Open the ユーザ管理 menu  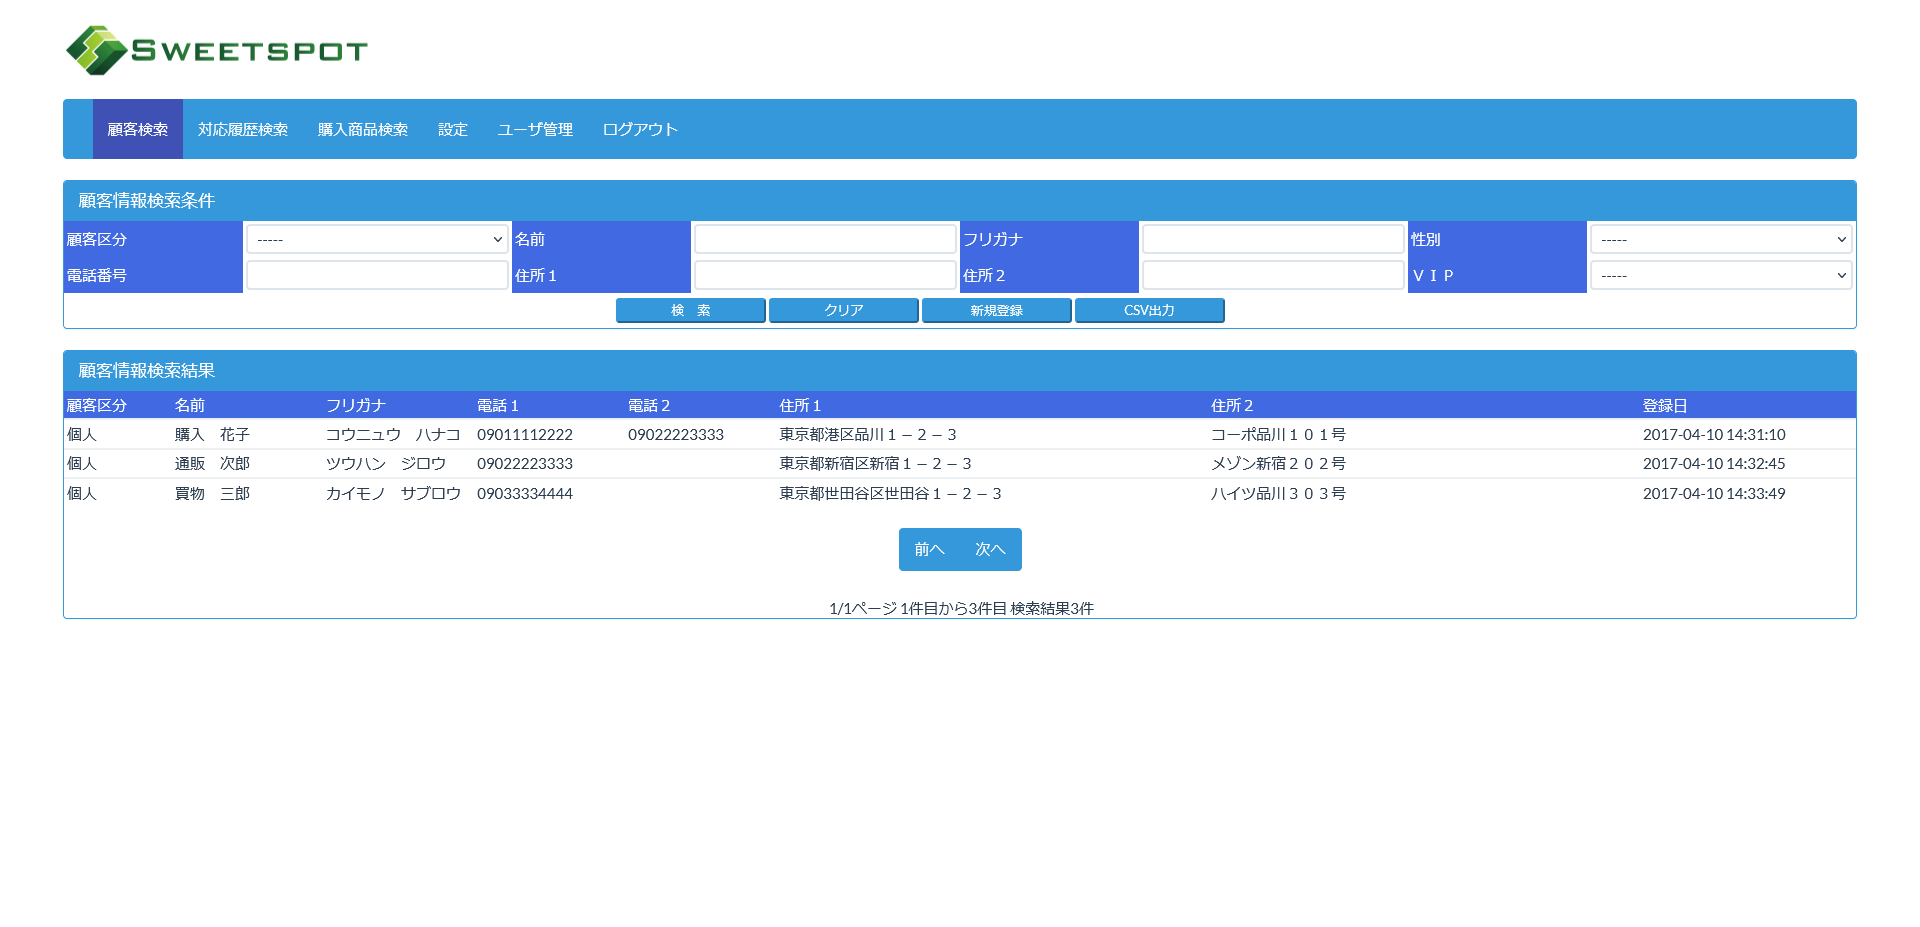coord(535,129)
